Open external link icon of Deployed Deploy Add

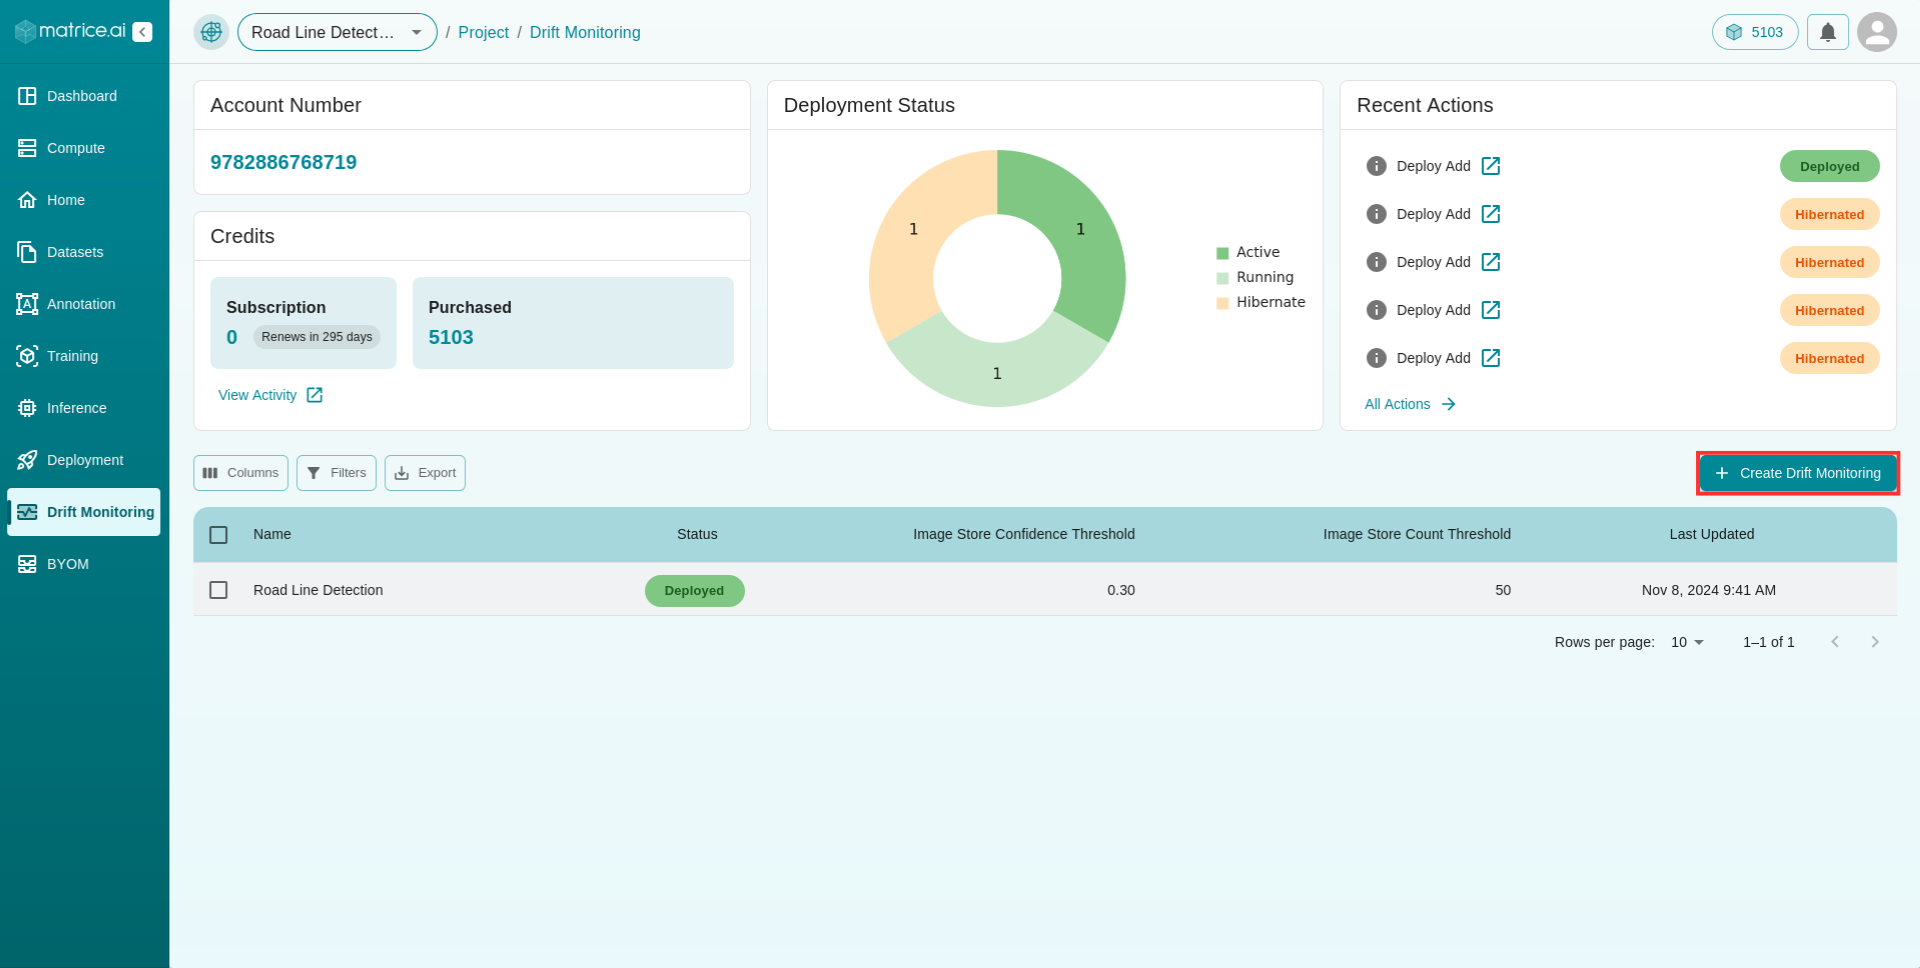click(1491, 166)
